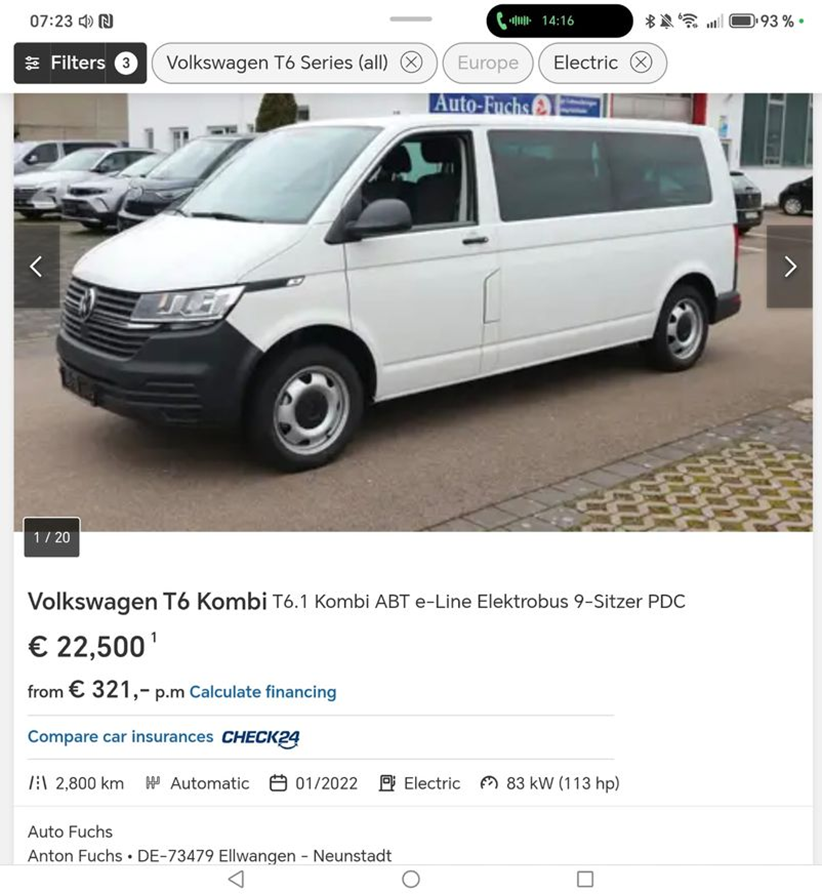Image resolution: width=822 pixels, height=894 pixels.
Task: Remove the Volkswagen T6 Series filter chip
Action: [x=411, y=62]
